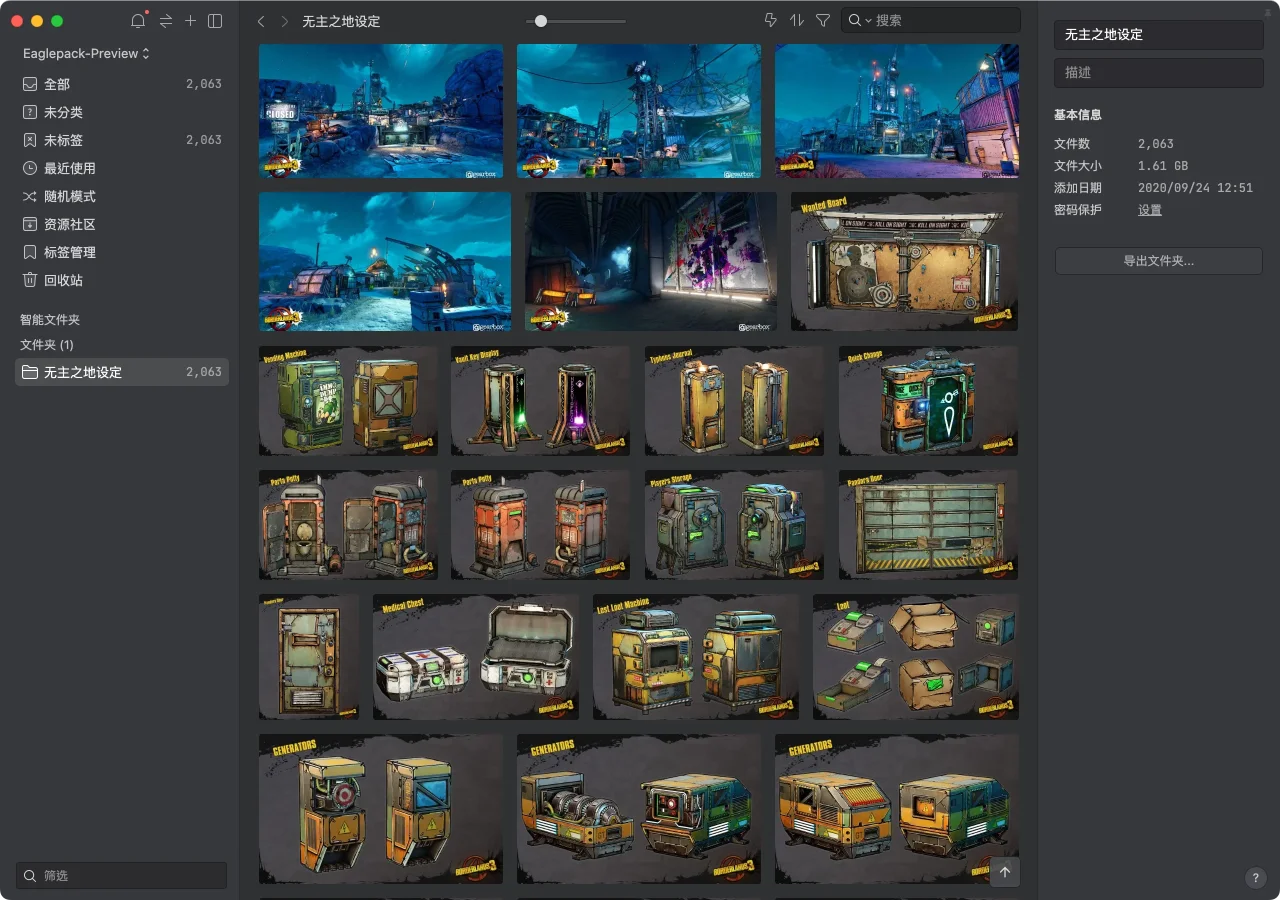
Task: Open the Wanted Board thumbnail
Action: point(904,262)
